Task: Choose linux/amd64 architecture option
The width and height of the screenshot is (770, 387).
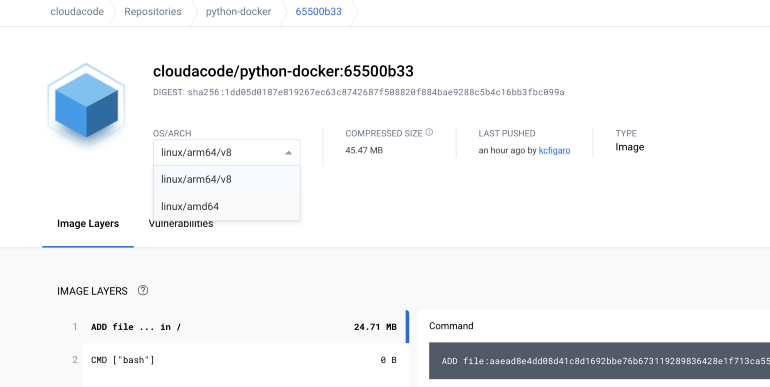Action: click(227, 206)
